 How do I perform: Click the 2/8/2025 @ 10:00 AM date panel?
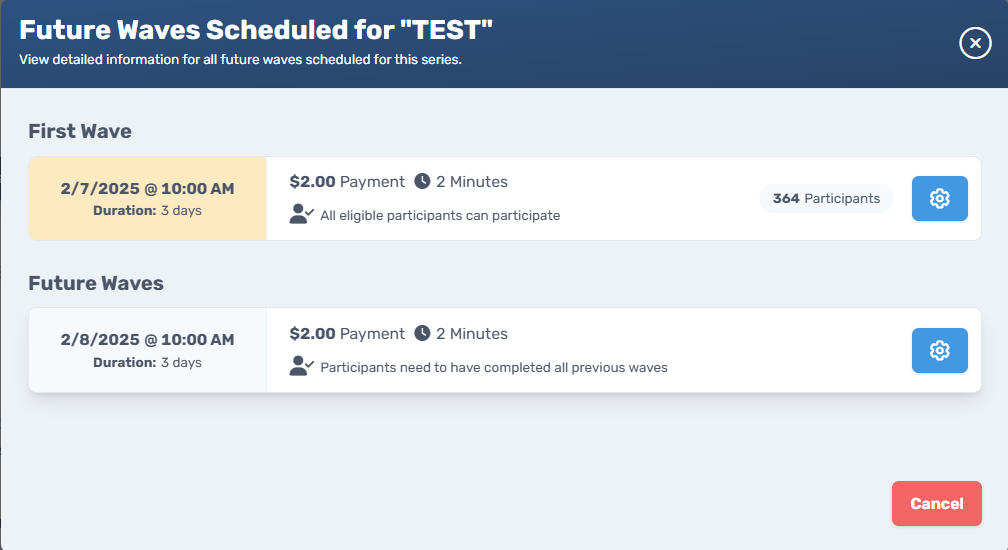[147, 350]
